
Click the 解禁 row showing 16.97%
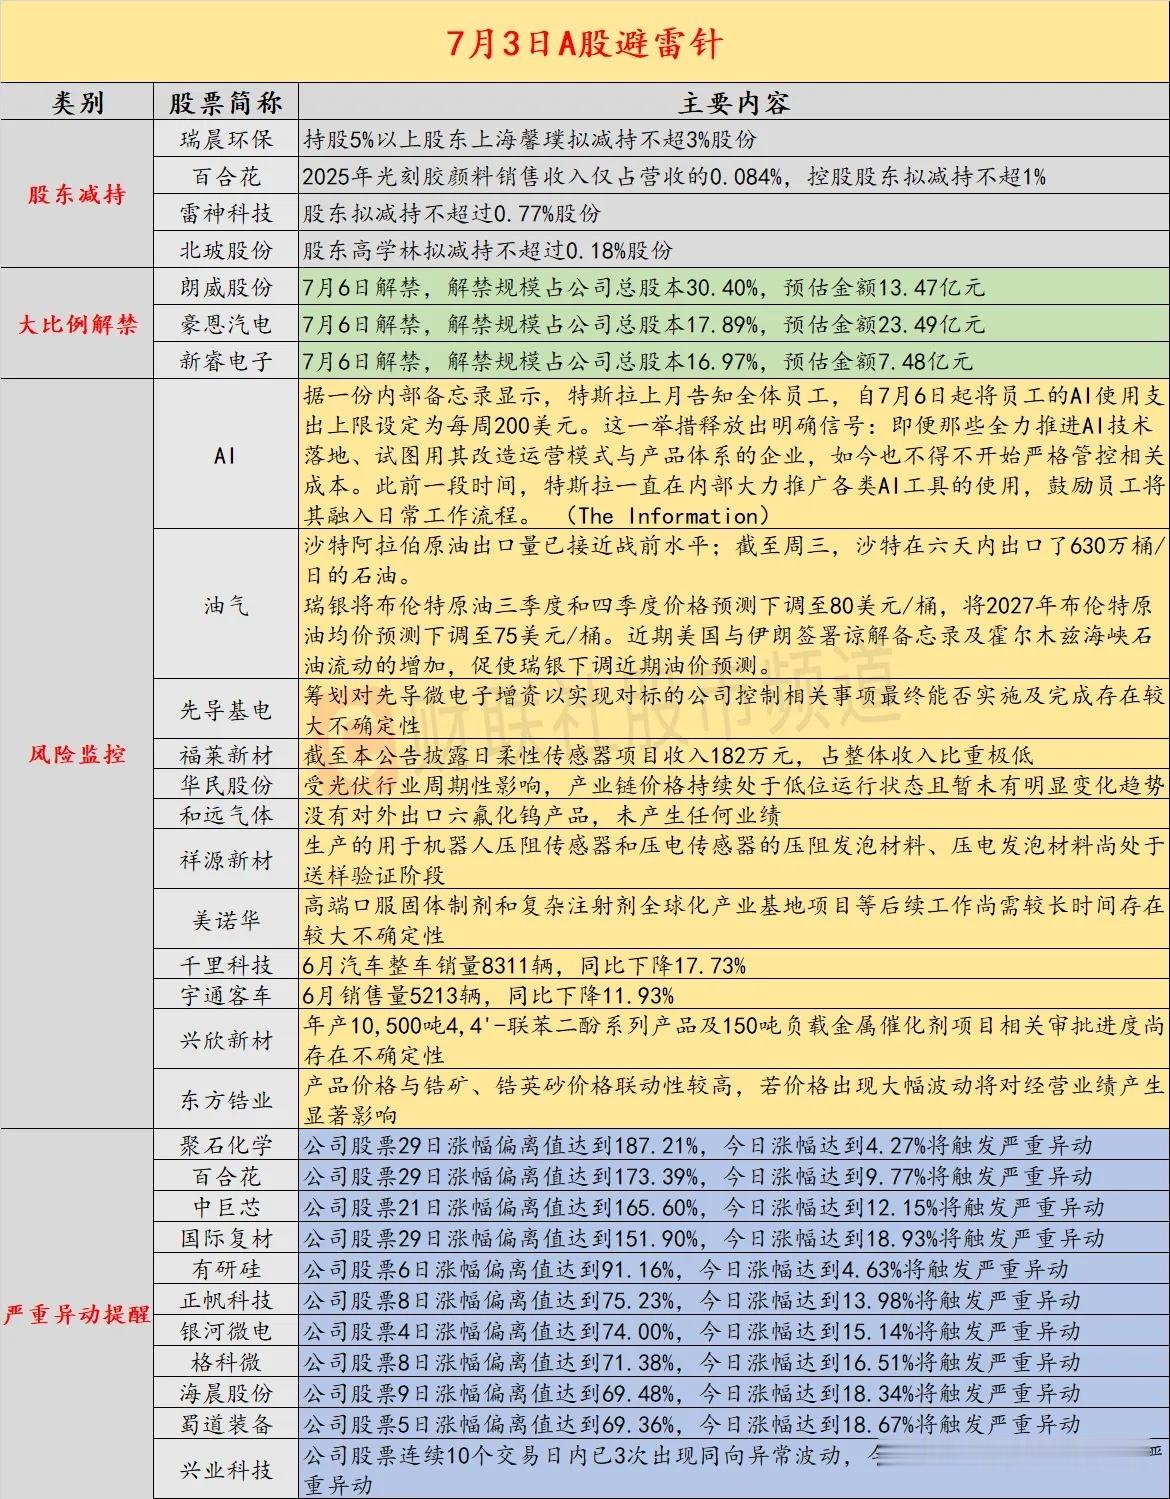pos(734,360)
